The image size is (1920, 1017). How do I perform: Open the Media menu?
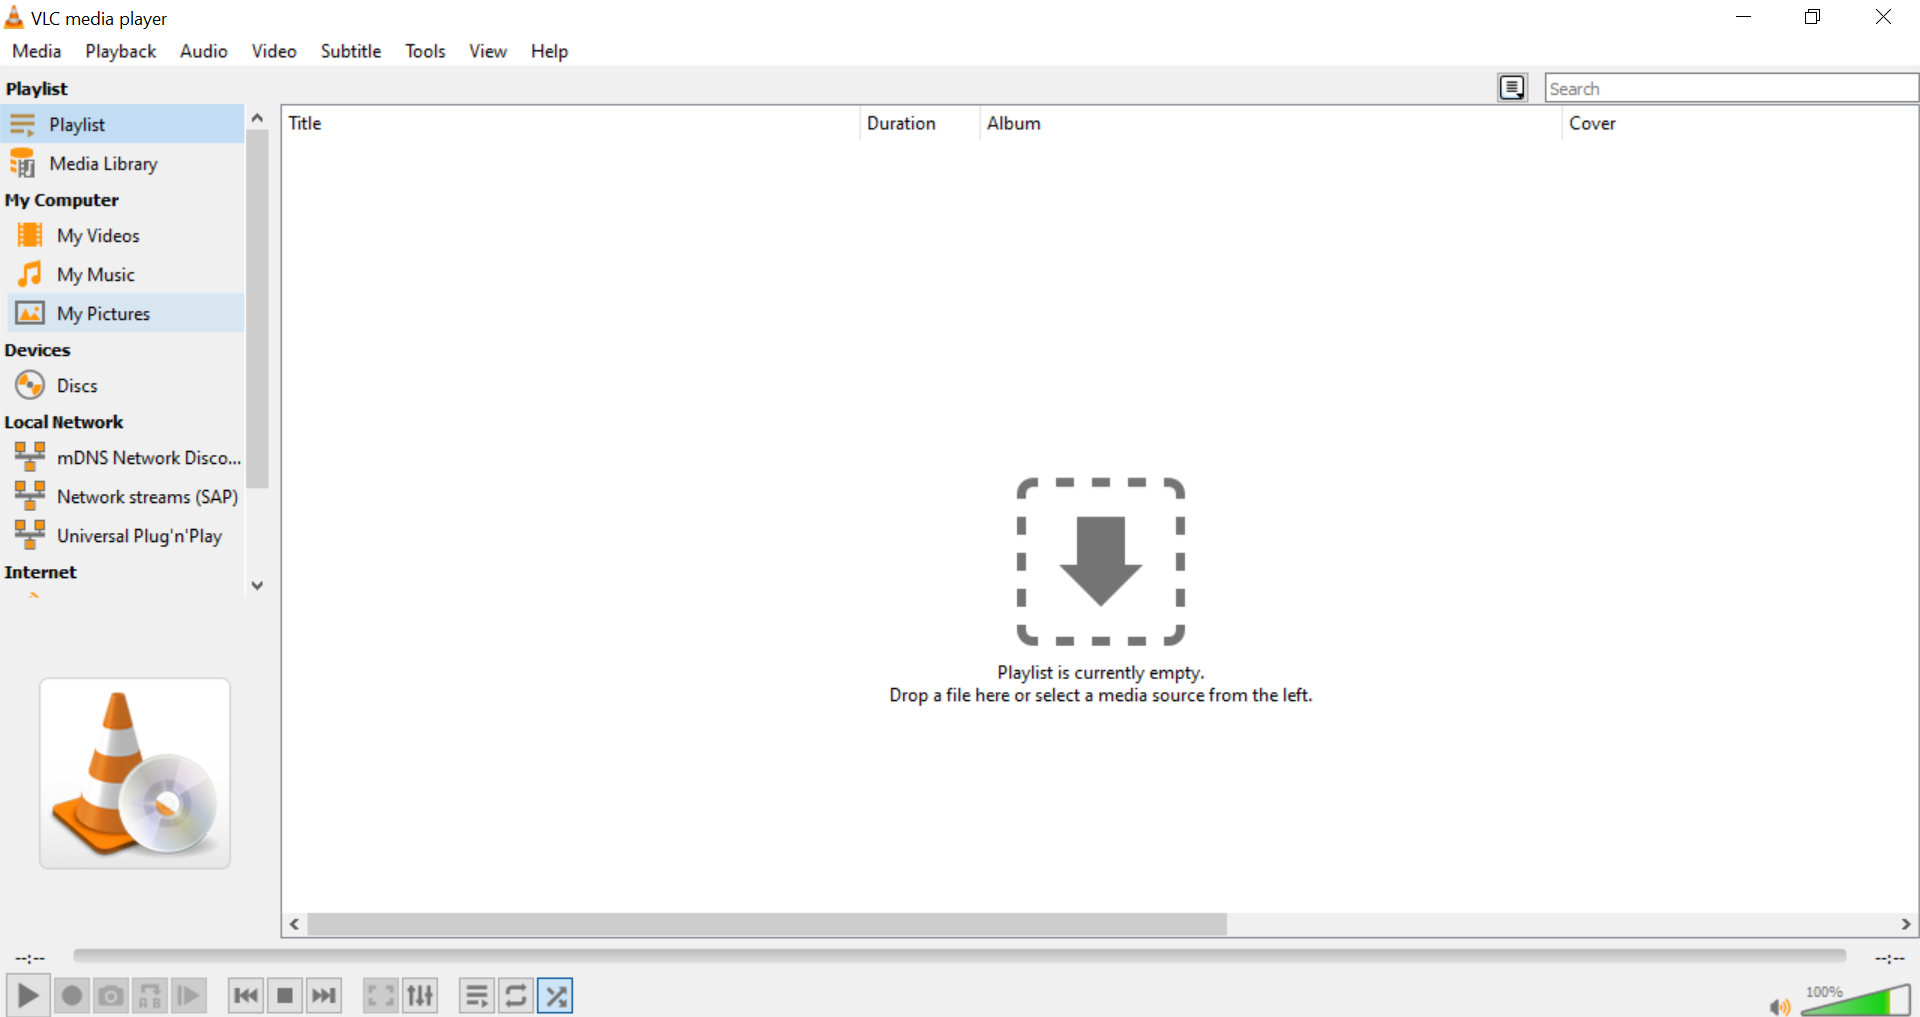click(x=37, y=51)
